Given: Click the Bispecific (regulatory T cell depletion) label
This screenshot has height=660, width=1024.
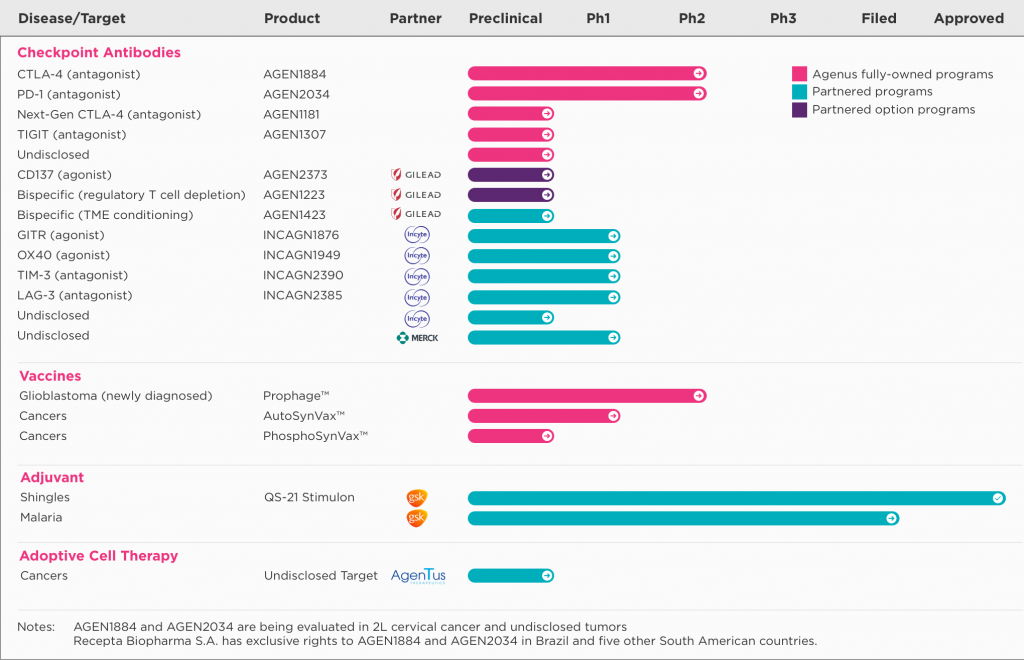Looking at the screenshot, I should [131, 195].
